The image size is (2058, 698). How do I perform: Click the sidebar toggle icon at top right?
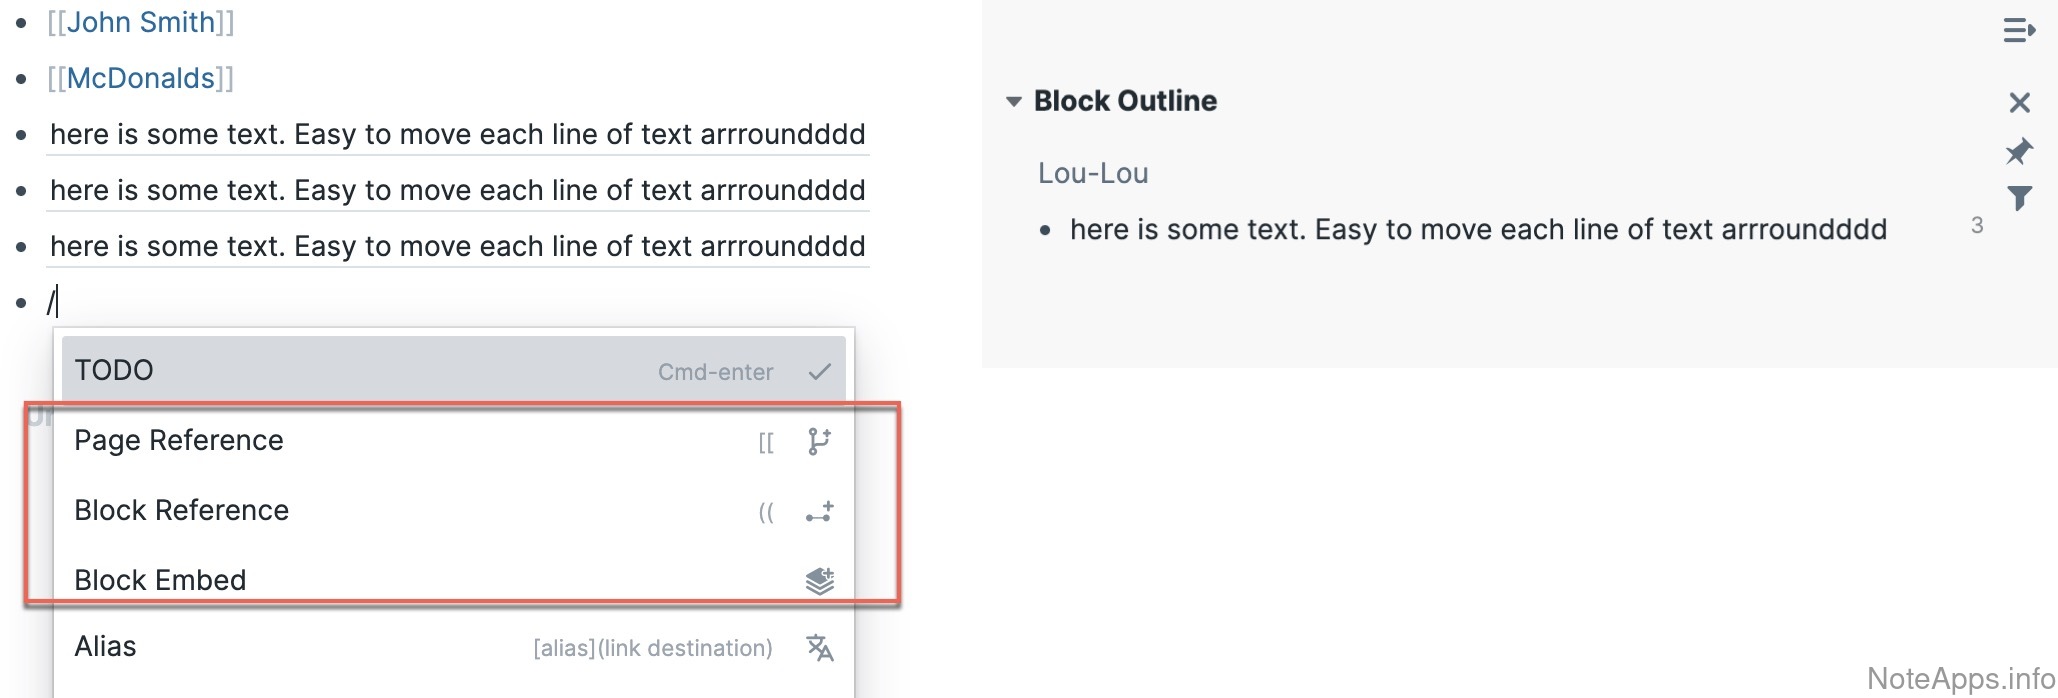[2019, 31]
